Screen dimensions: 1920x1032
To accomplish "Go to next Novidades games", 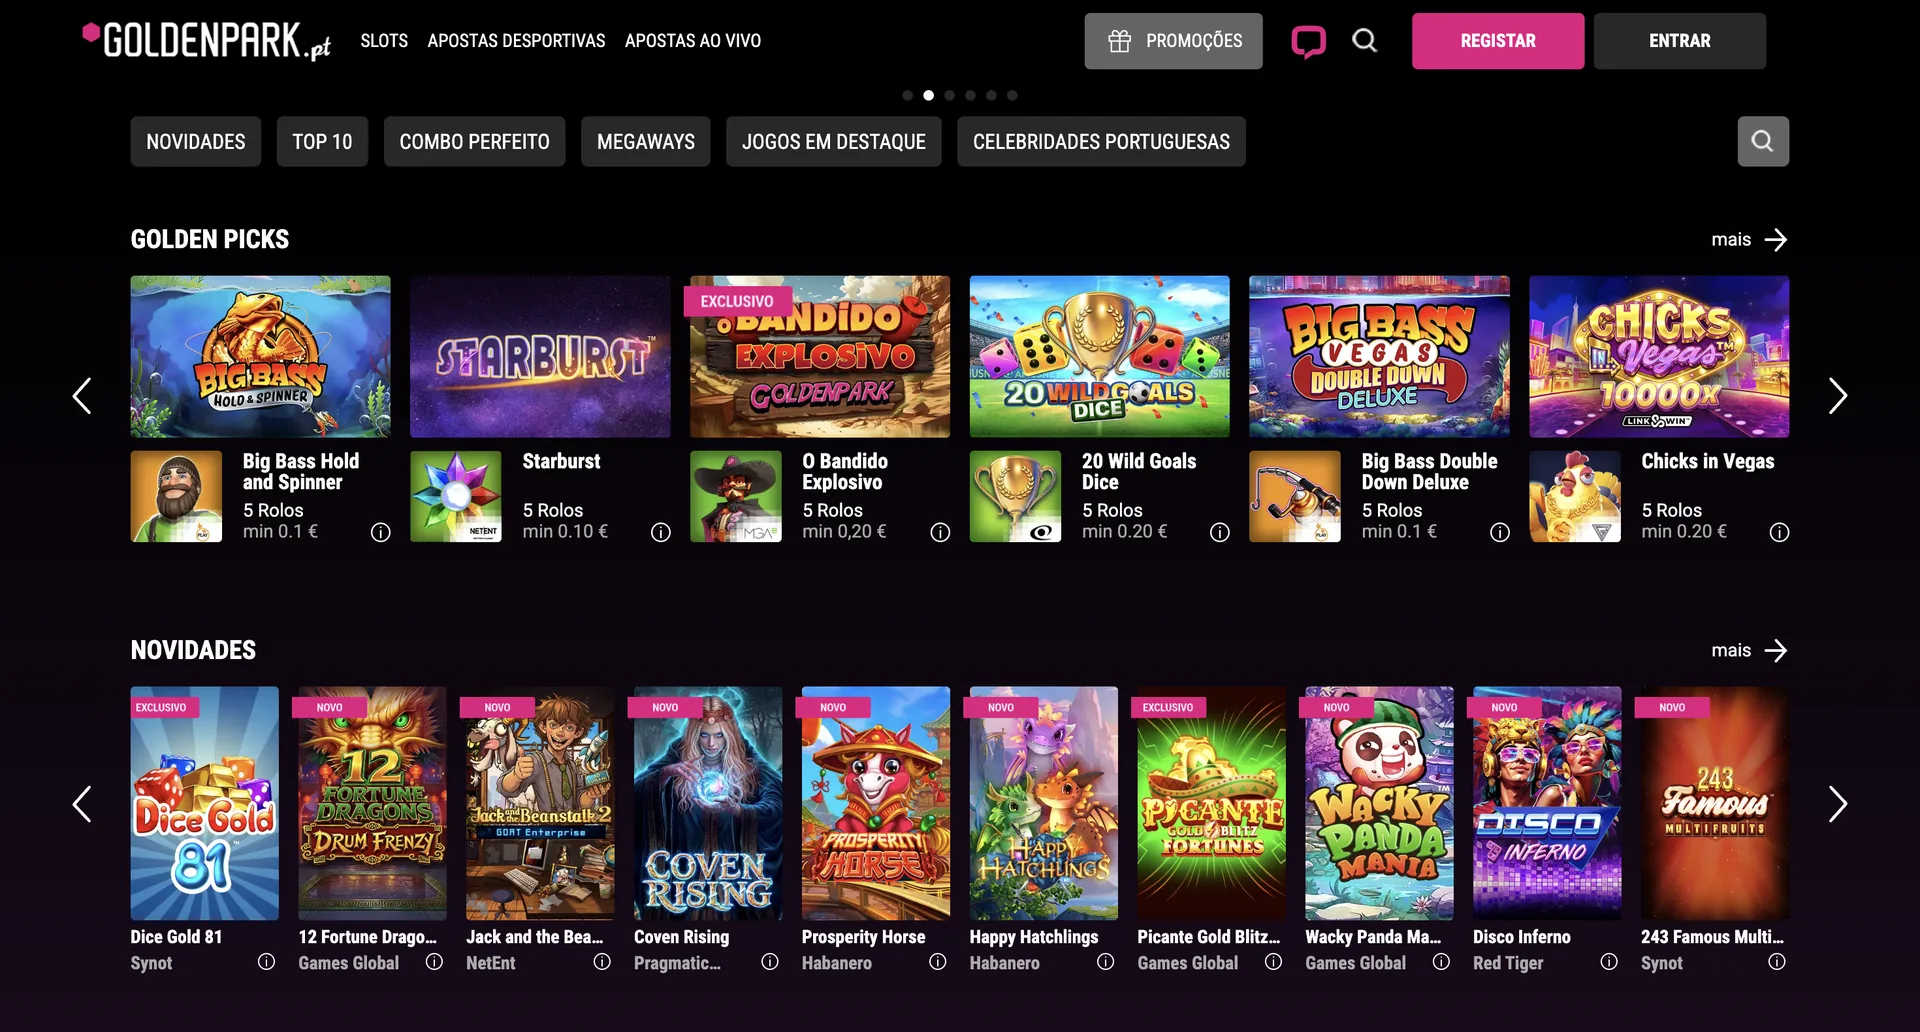I will (x=1837, y=804).
